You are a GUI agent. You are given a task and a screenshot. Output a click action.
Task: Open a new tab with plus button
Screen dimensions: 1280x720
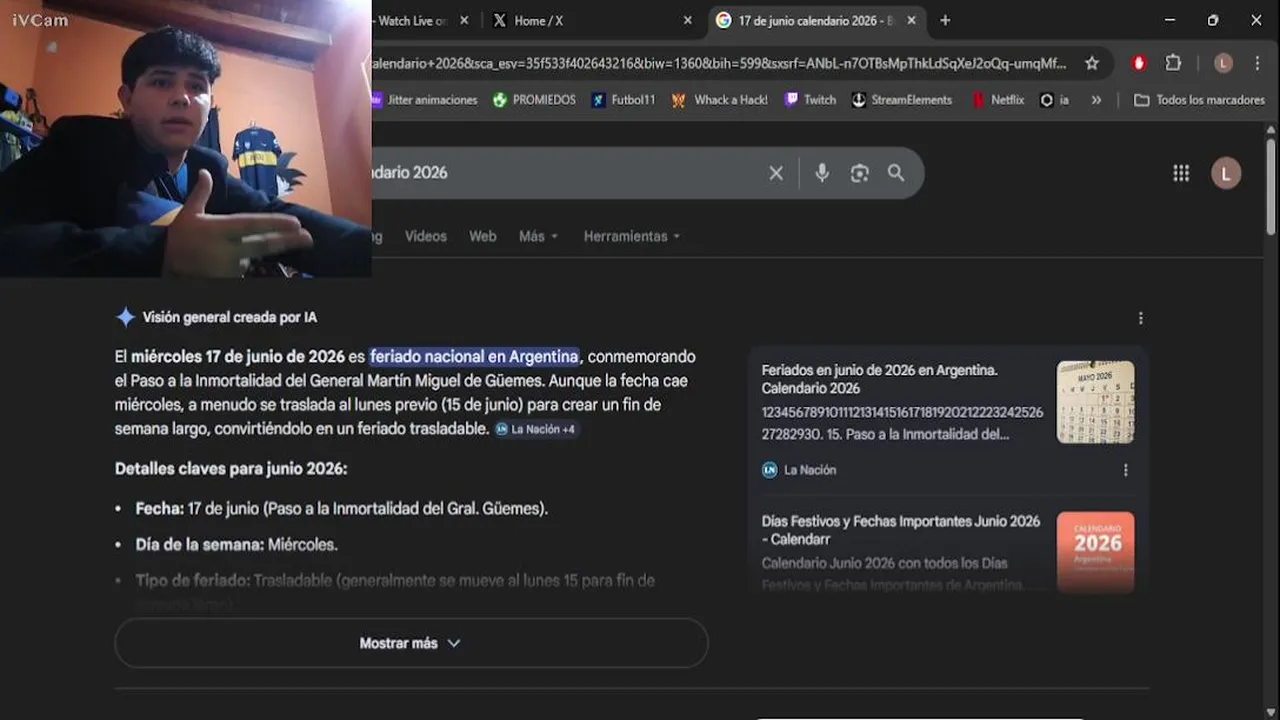[x=945, y=20]
